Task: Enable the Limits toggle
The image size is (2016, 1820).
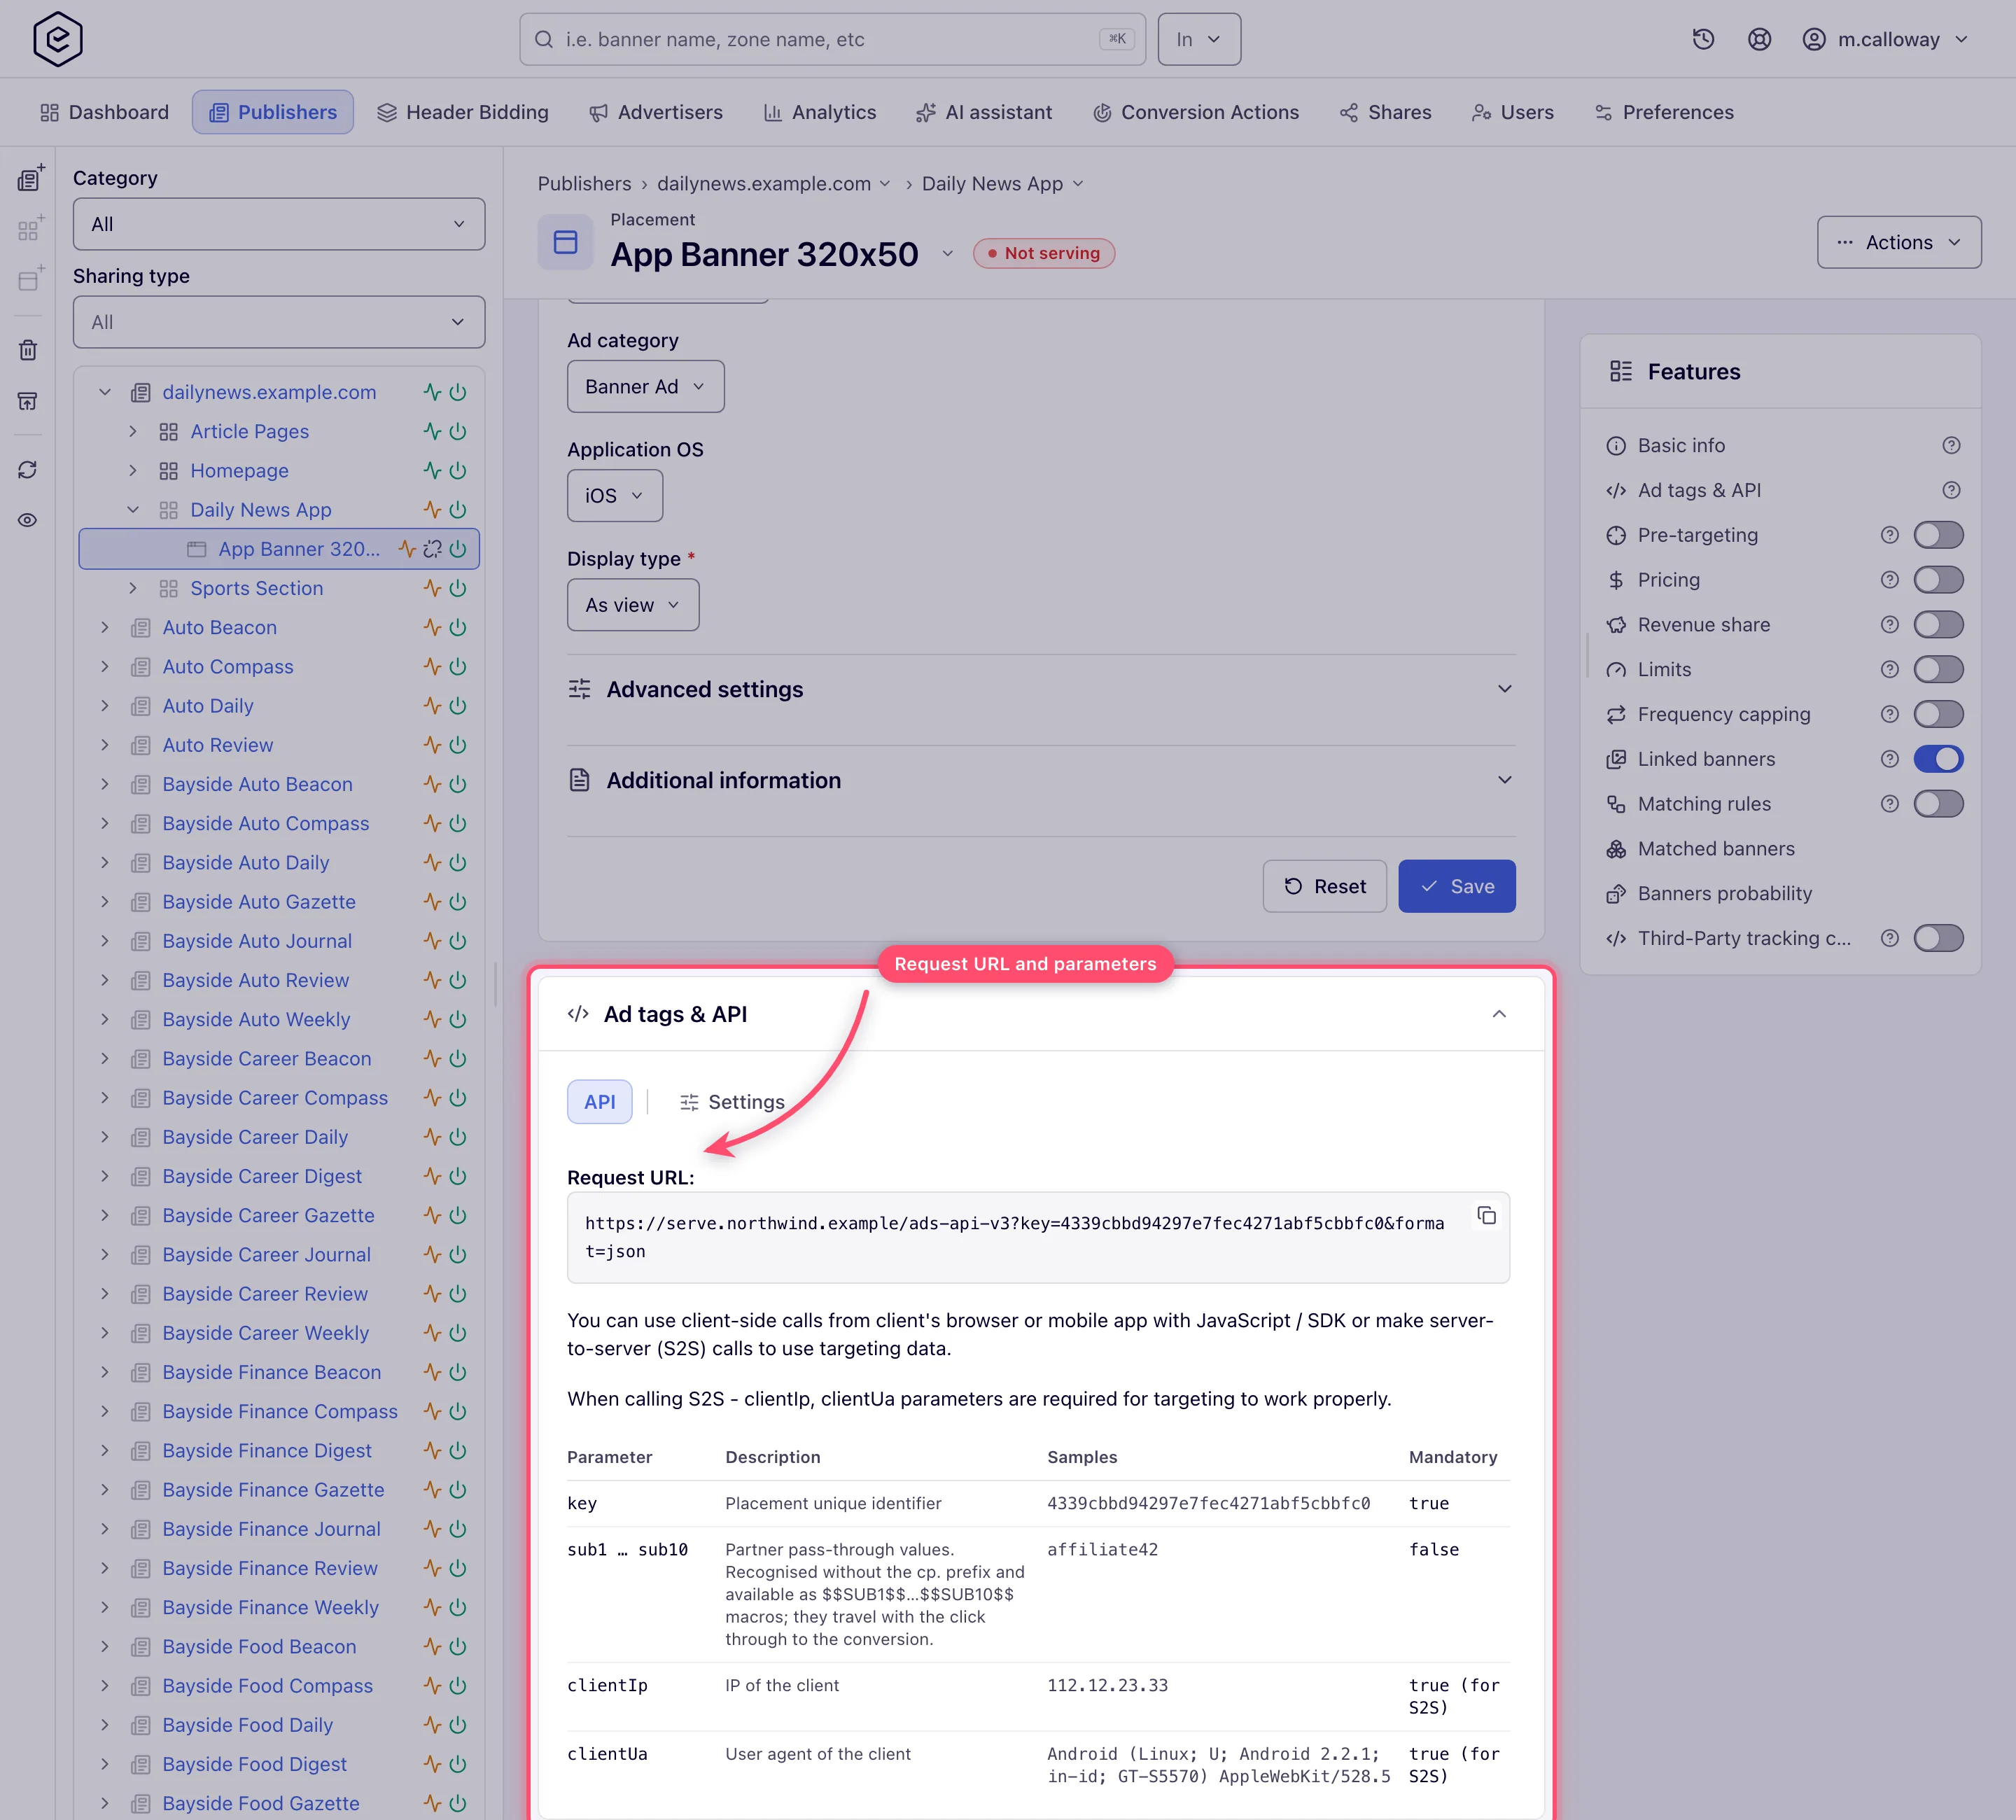Action: click(1938, 669)
